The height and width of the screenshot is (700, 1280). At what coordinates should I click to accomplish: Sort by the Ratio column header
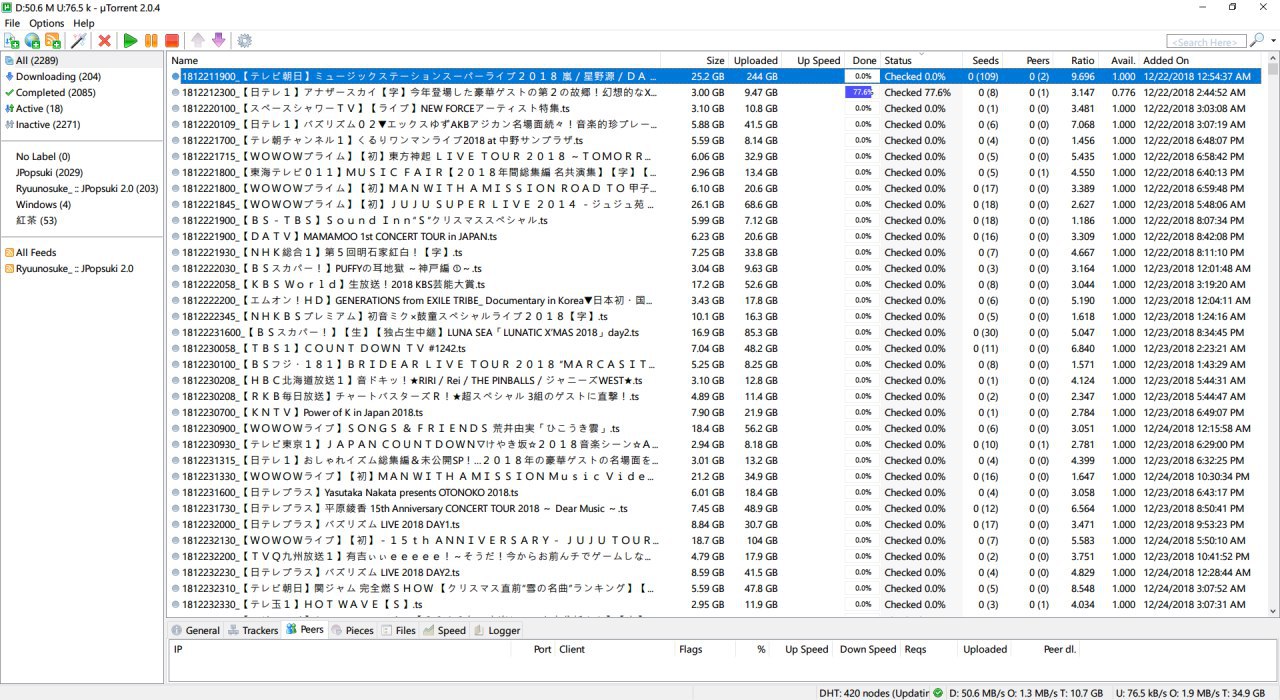pos(1076,61)
